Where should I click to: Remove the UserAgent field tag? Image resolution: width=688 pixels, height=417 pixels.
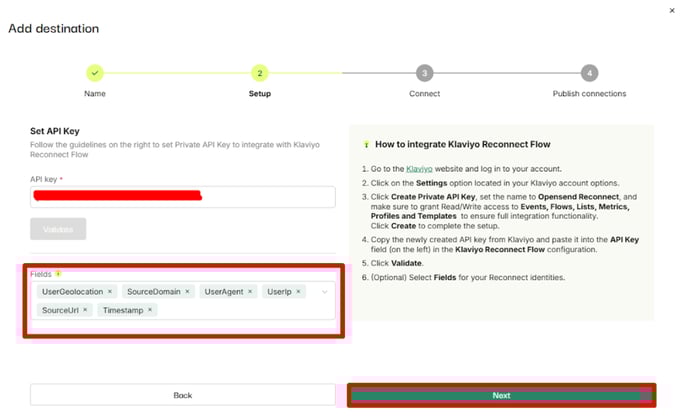click(250, 291)
